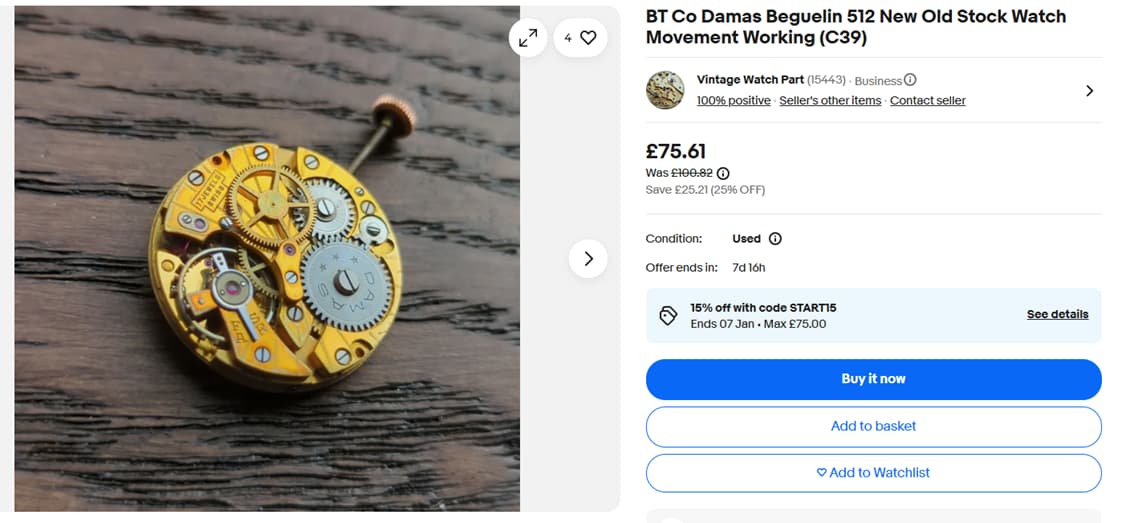Expand seller details with the right chevron
Screen dimensions: 1122x523
tap(1089, 91)
